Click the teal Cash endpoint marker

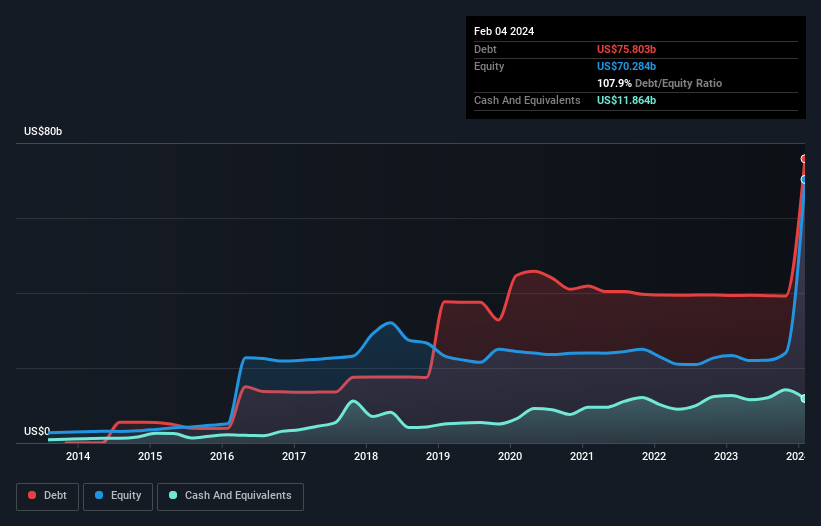(x=804, y=399)
